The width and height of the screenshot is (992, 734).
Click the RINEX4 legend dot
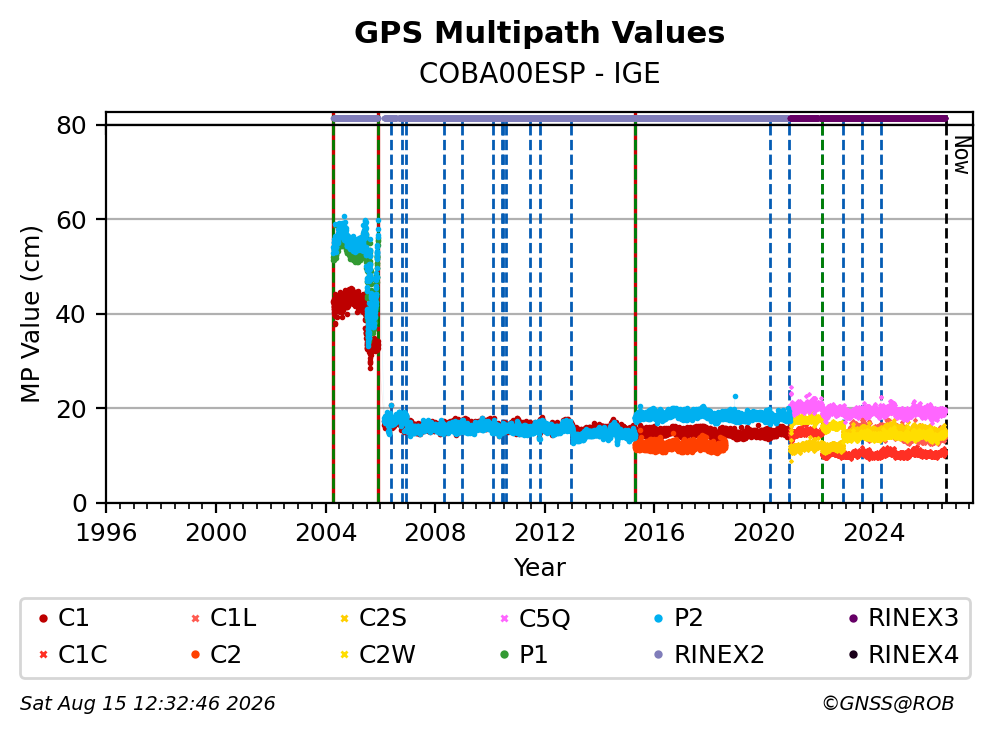tap(853, 655)
